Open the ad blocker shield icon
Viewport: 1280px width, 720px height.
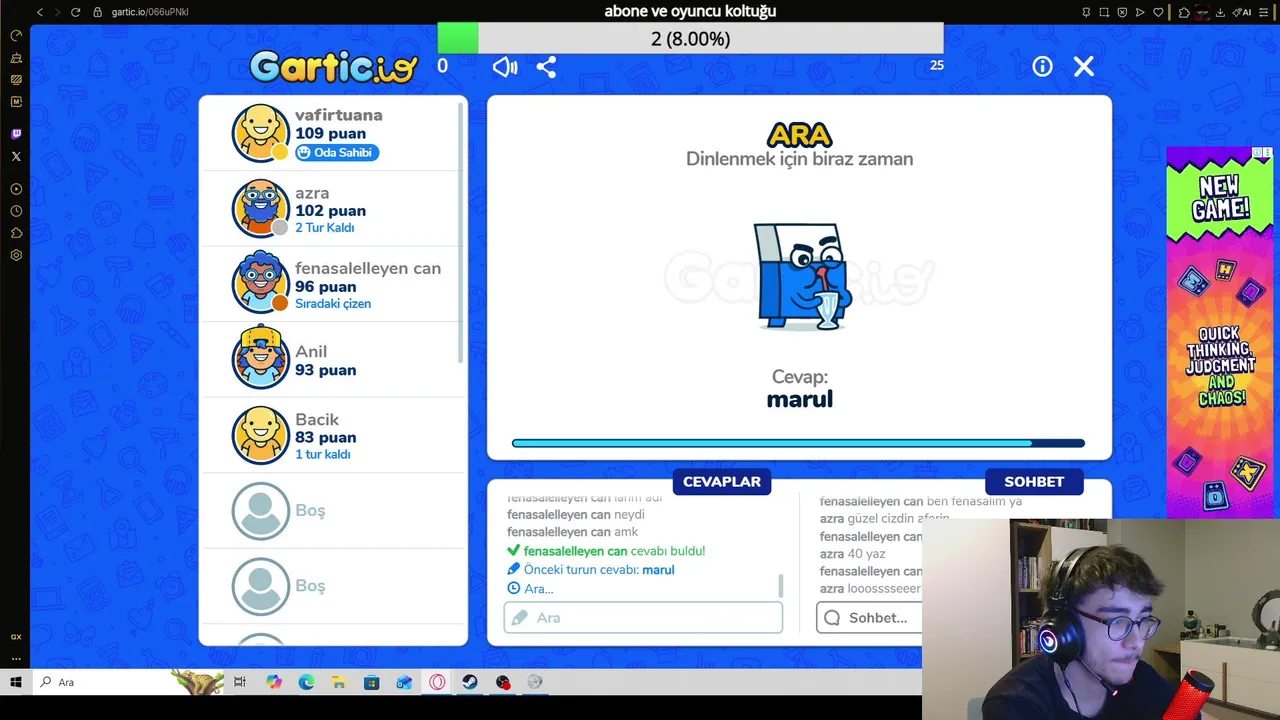pyautogui.click(x=1122, y=12)
